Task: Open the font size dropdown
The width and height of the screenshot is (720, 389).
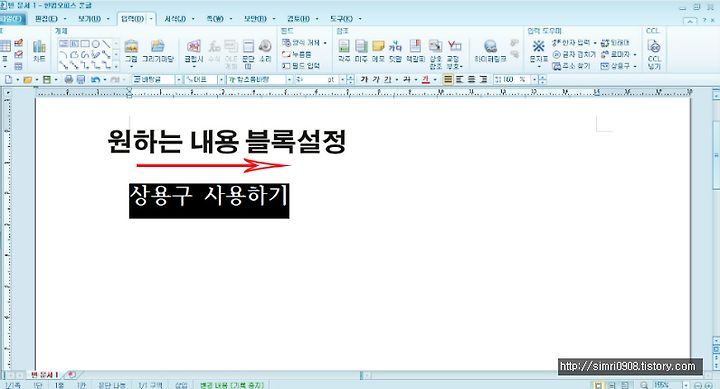Action: (343, 79)
